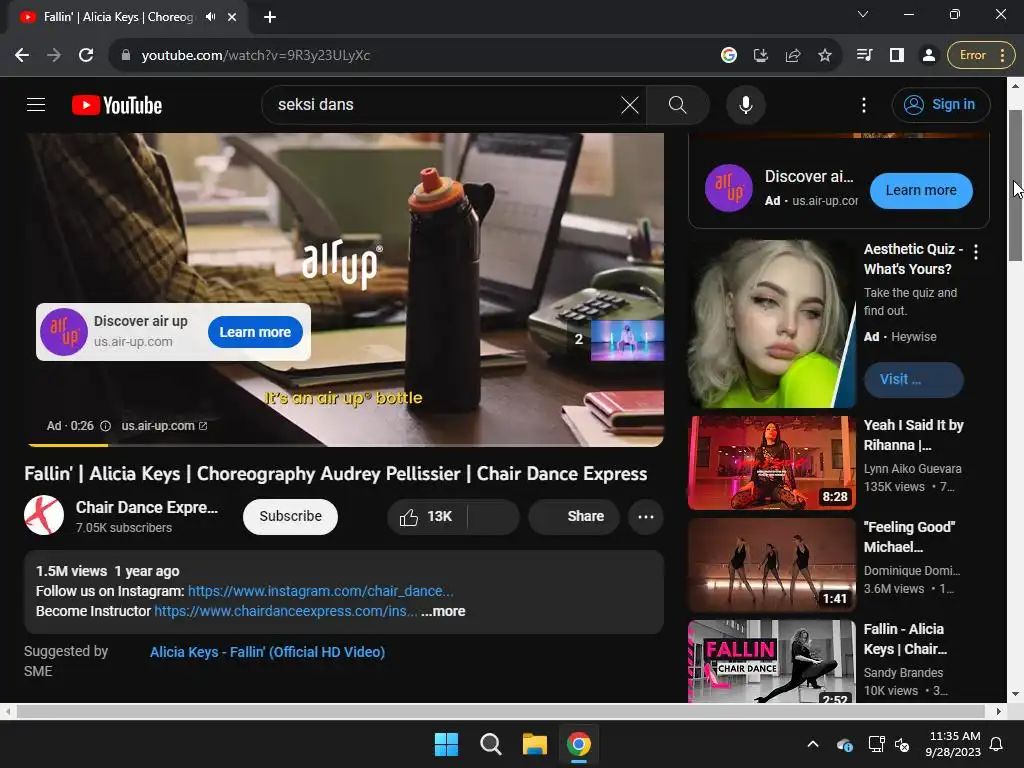Open ad info icon beside Ad 0:26
Image resolution: width=1024 pixels, height=768 pixels.
coord(105,426)
